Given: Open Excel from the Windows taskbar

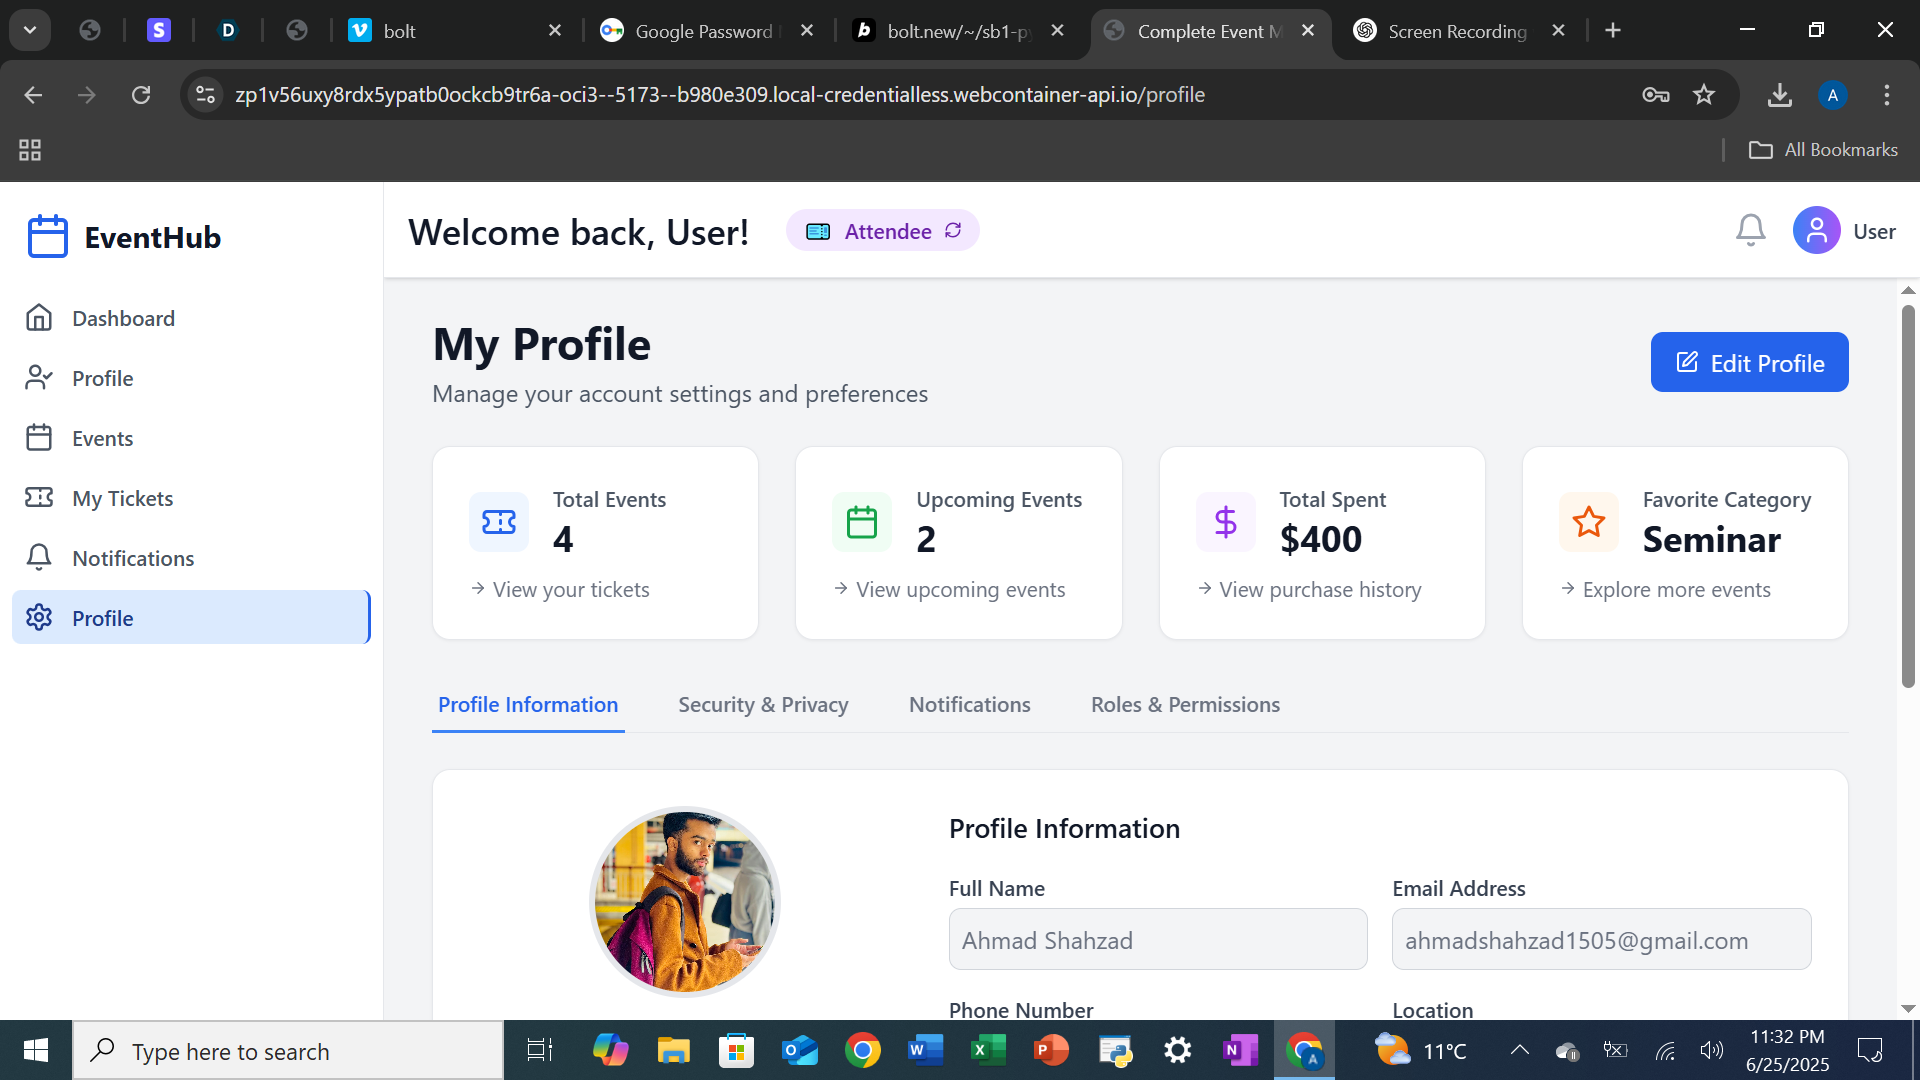Looking at the screenshot, I should 988,1050.
